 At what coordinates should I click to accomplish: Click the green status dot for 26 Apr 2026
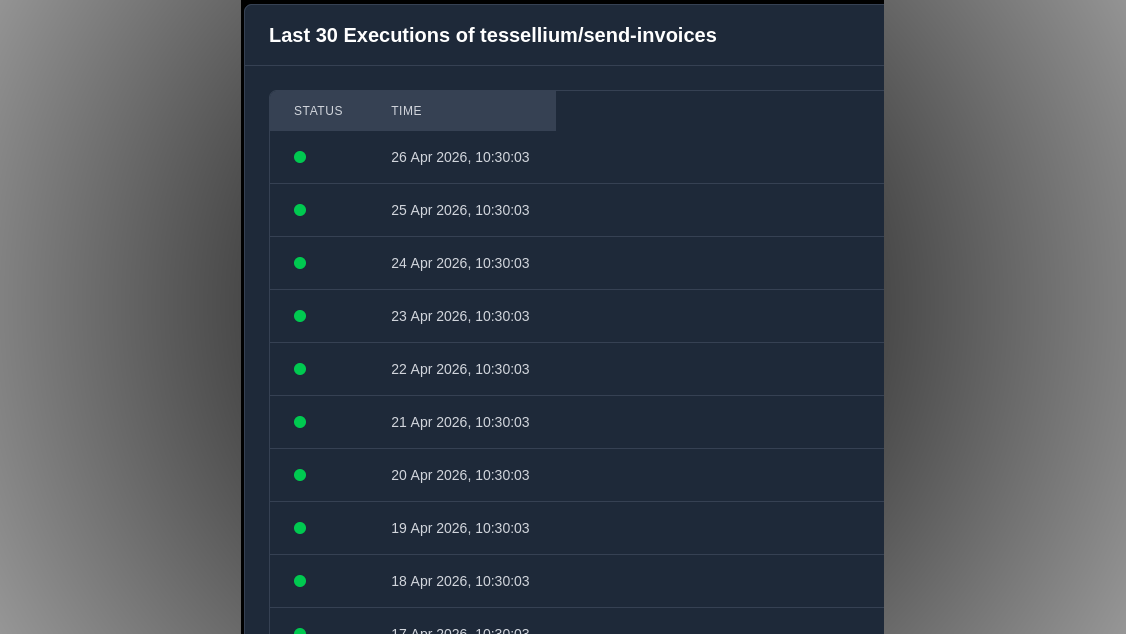click(x=300, y=157)
